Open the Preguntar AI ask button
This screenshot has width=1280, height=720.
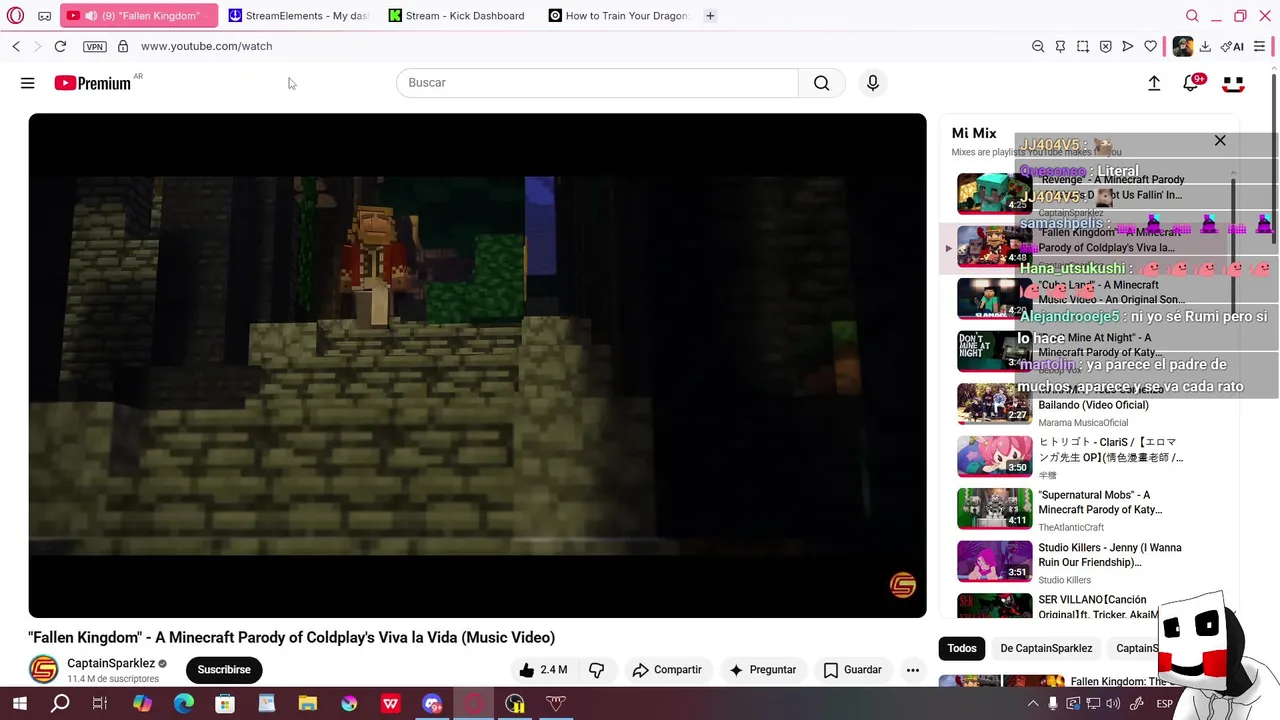763,670
